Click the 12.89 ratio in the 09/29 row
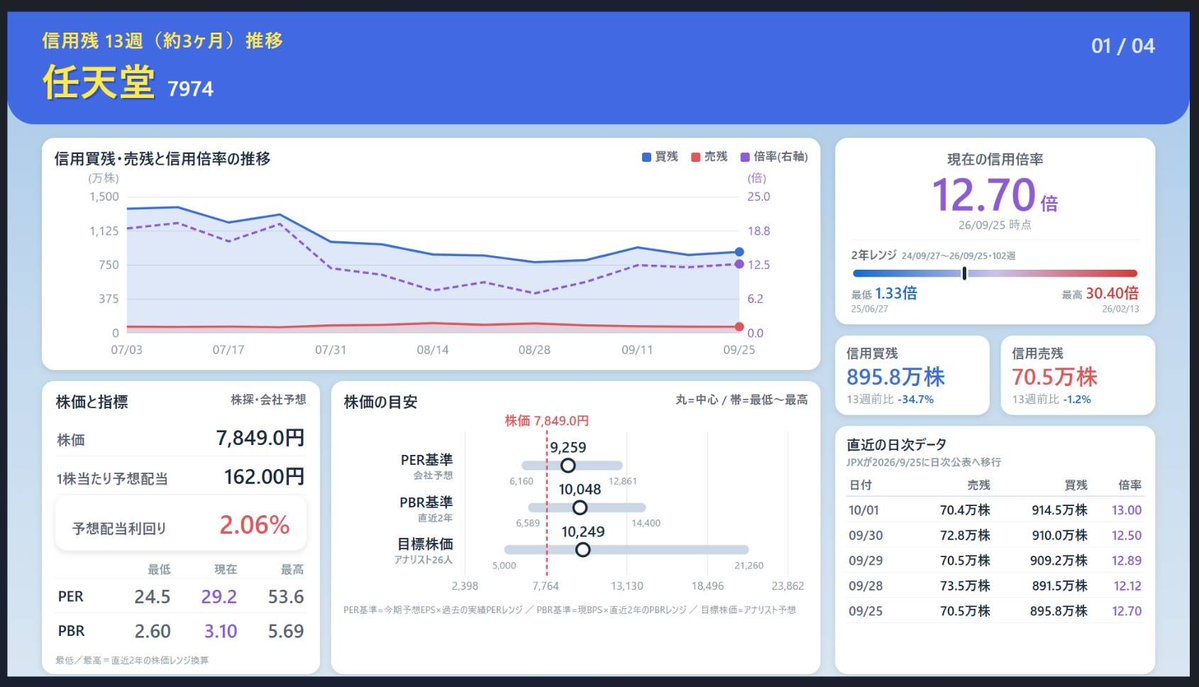Viewport: 1199px width, 687px height. [1126, 561]
